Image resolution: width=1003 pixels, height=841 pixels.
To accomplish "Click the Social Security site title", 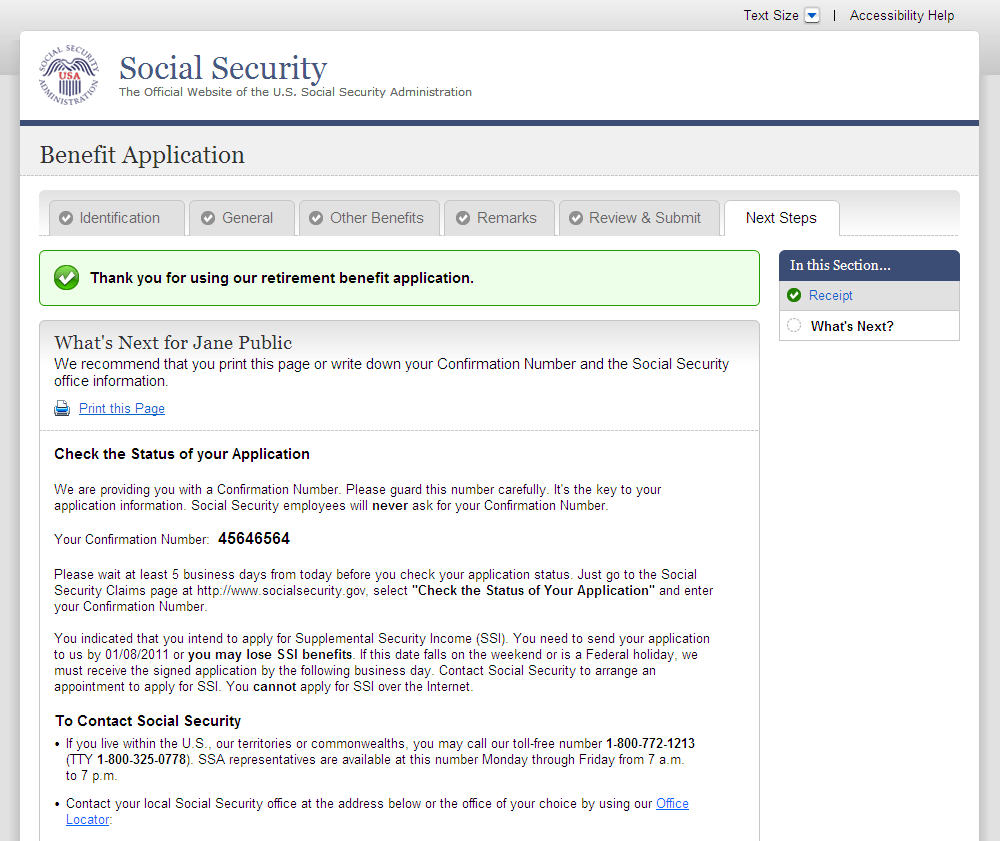I will click(x=223, y=68).
